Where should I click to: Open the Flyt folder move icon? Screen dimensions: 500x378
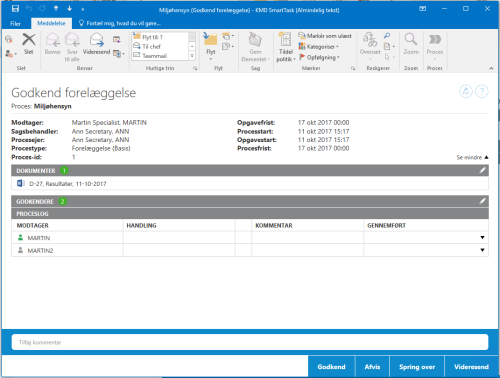click(211, 39)
